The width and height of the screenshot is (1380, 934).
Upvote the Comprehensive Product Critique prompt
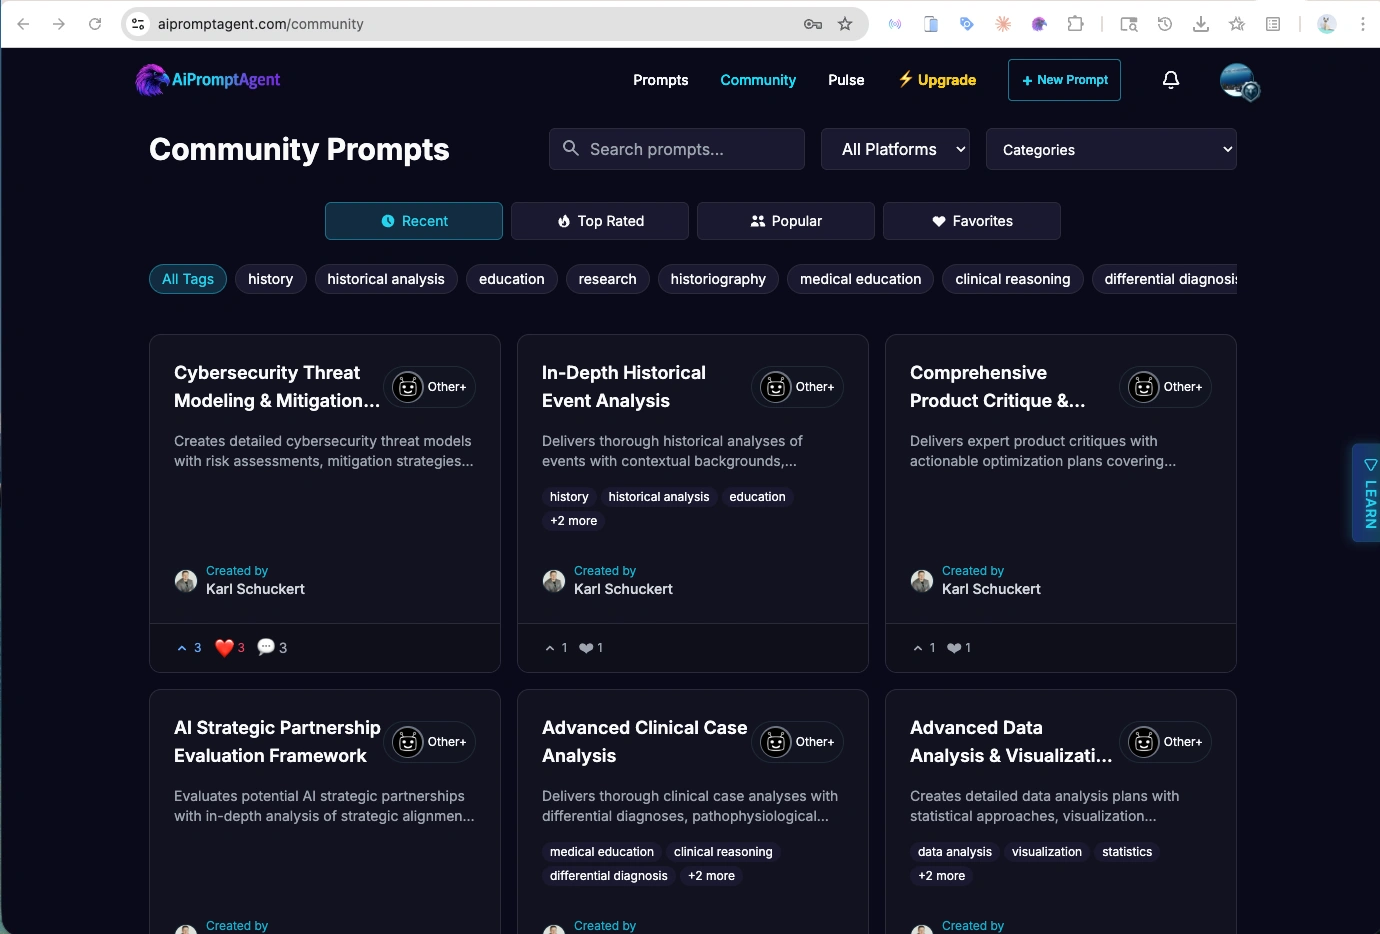click(924, 648)
